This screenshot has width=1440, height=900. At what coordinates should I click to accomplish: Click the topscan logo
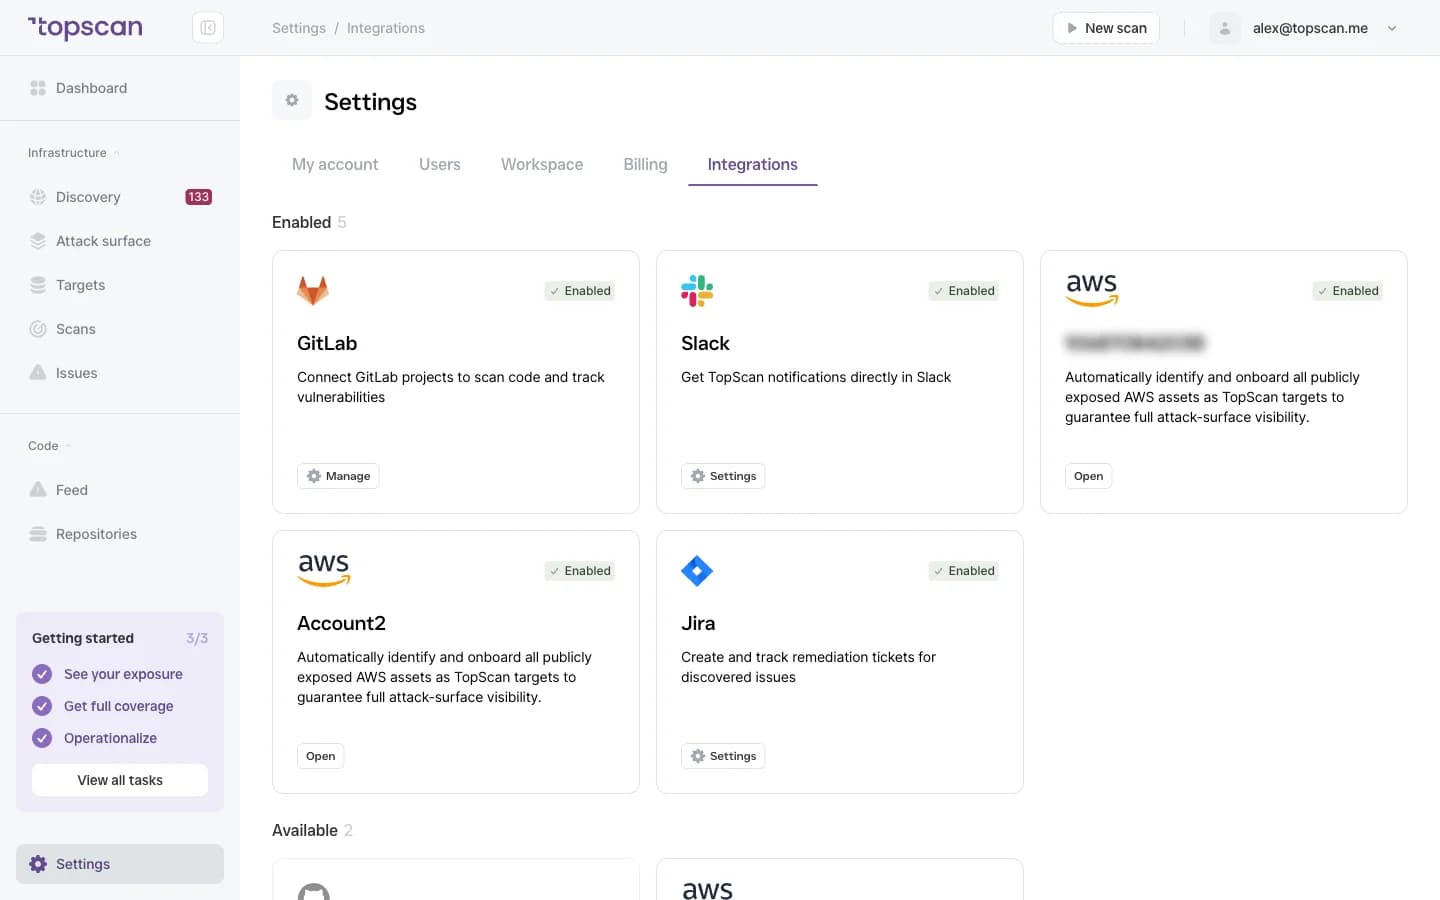point(85,28)
